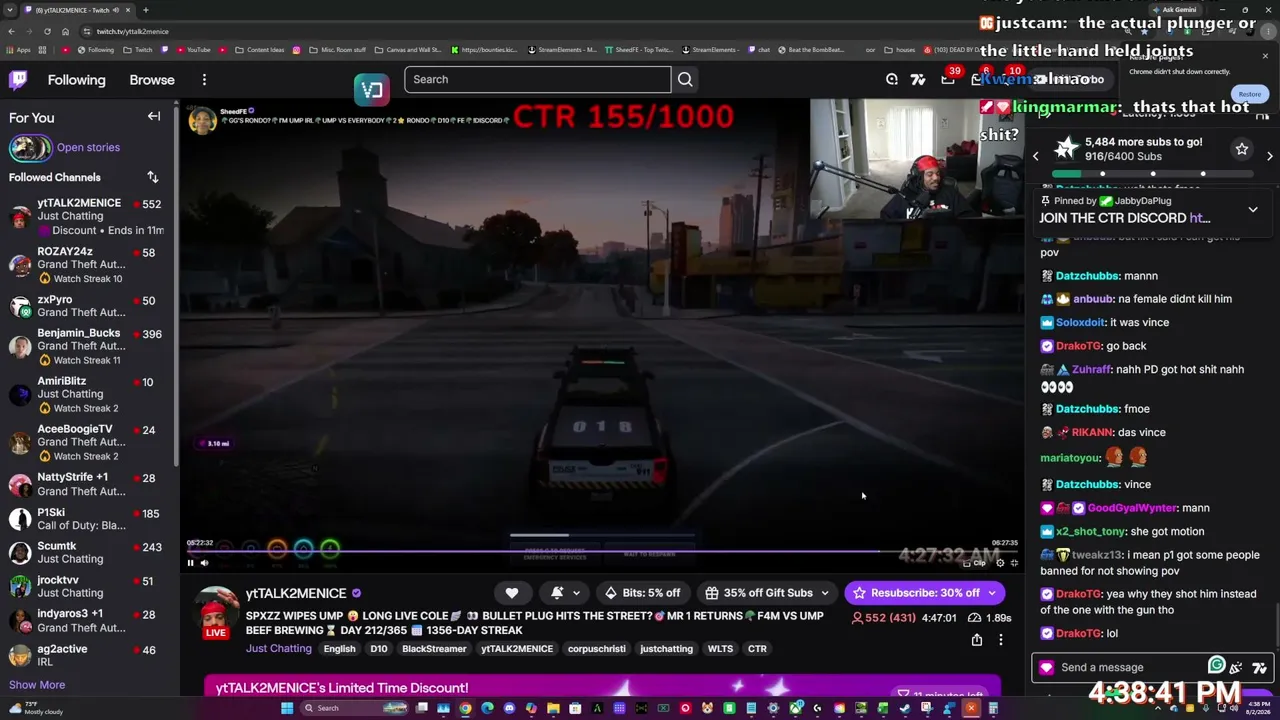The width and height of the screenshot is (1280, 720).
Task: Open the Windows Start menu
Action: coord(287,709)
